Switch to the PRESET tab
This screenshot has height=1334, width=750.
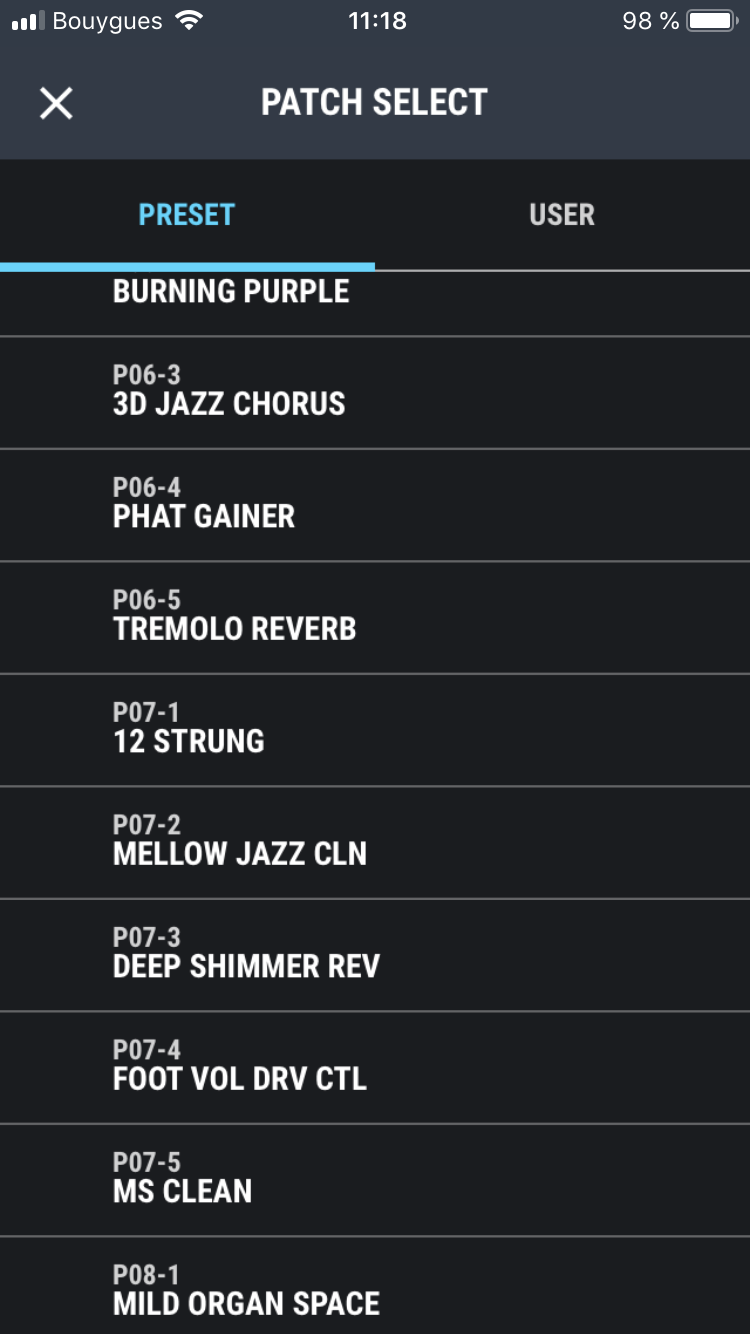coord(187,215)
